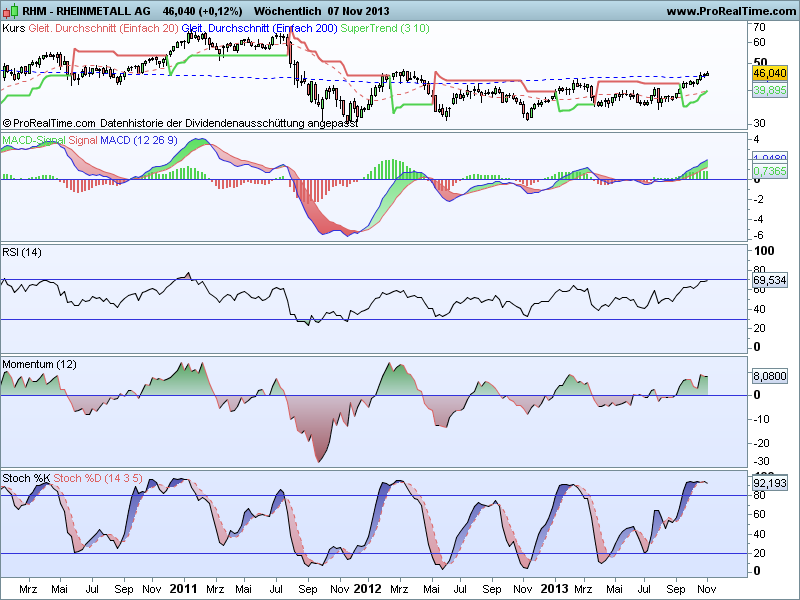
Task: Click the -30 level on Momentum scale
Action: (x=761, y=461)
